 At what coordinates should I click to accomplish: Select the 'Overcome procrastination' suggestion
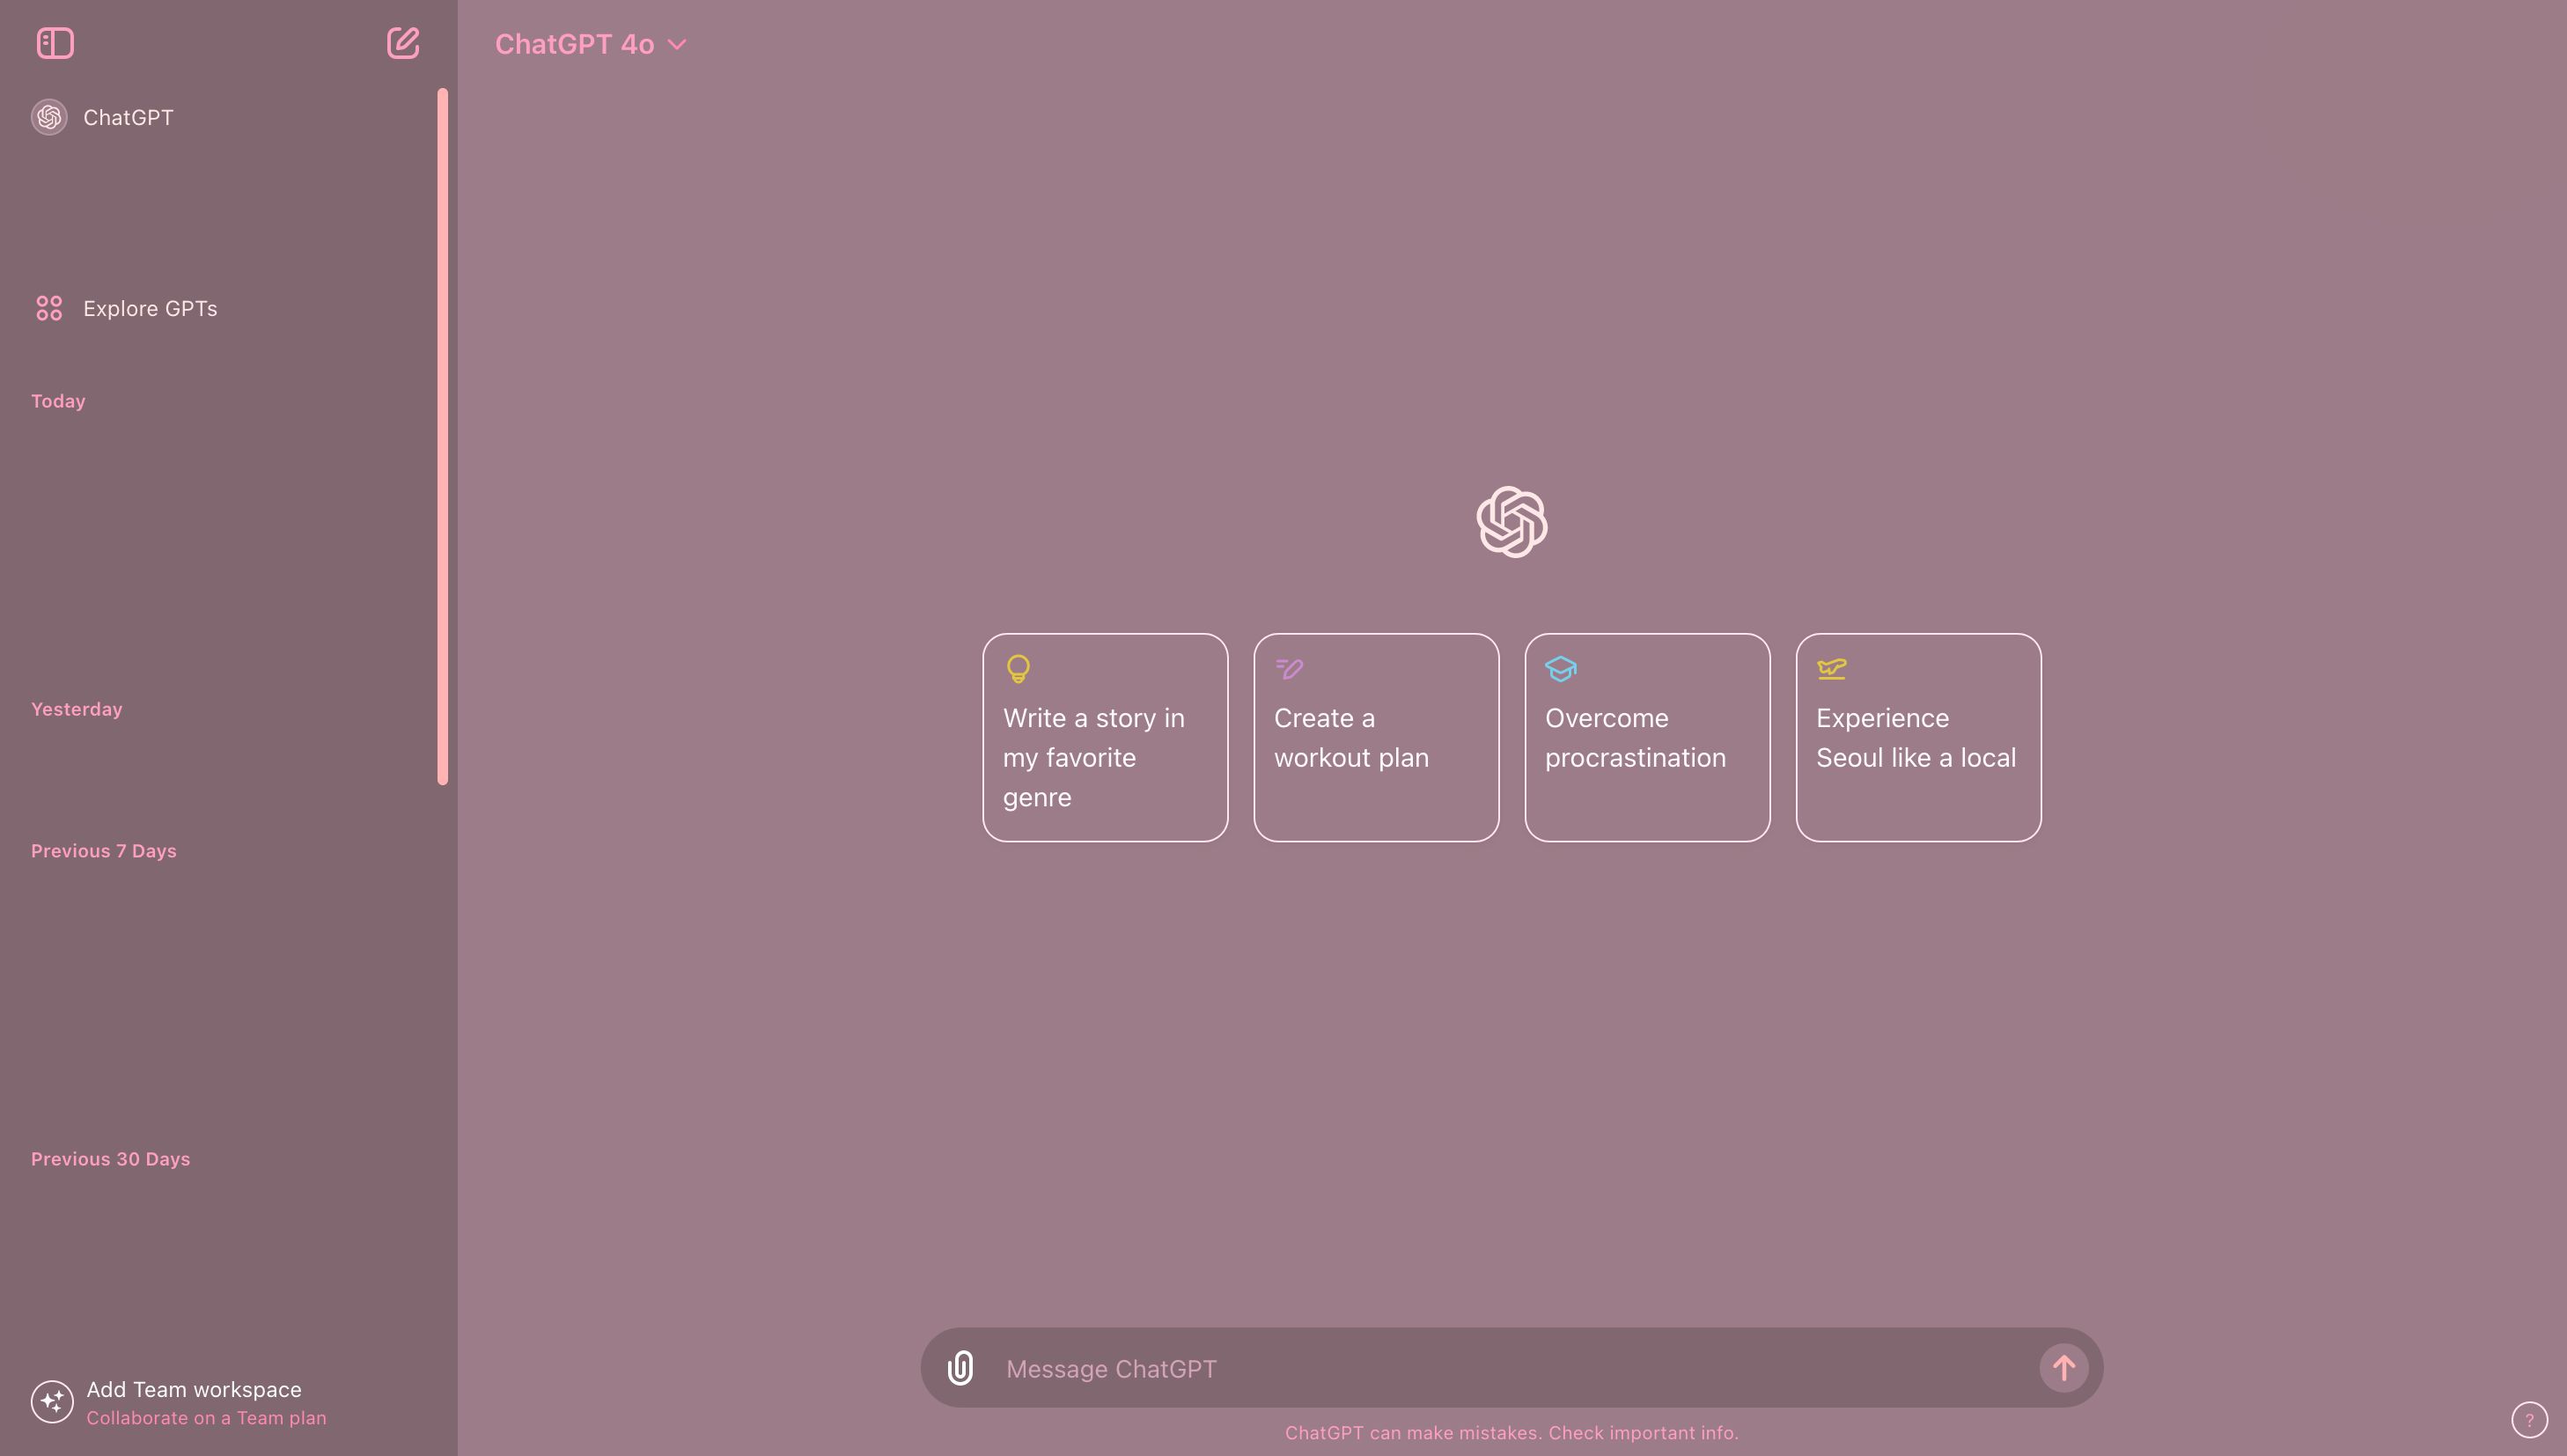[1649, 737]
